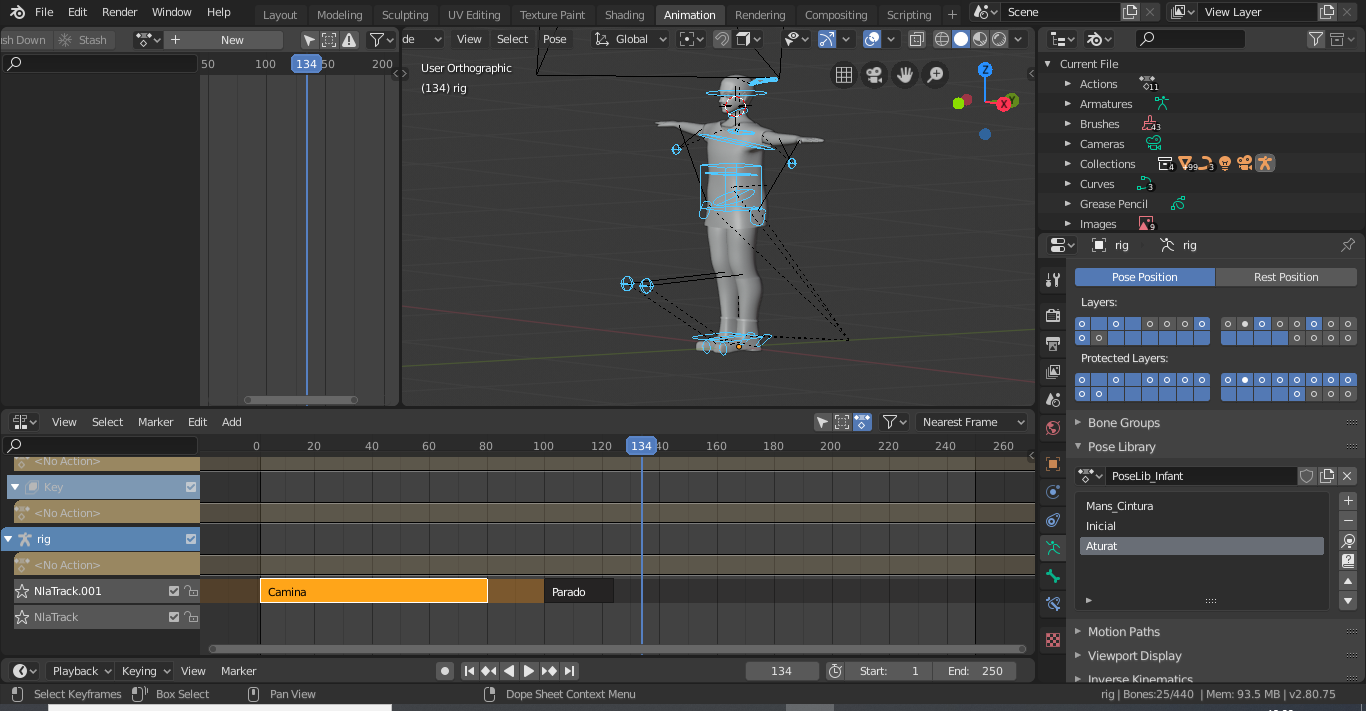The height and width of the screenshot is (711, 1366).
Task: Open the Render properties tab icon
Action: (1052, 315)
